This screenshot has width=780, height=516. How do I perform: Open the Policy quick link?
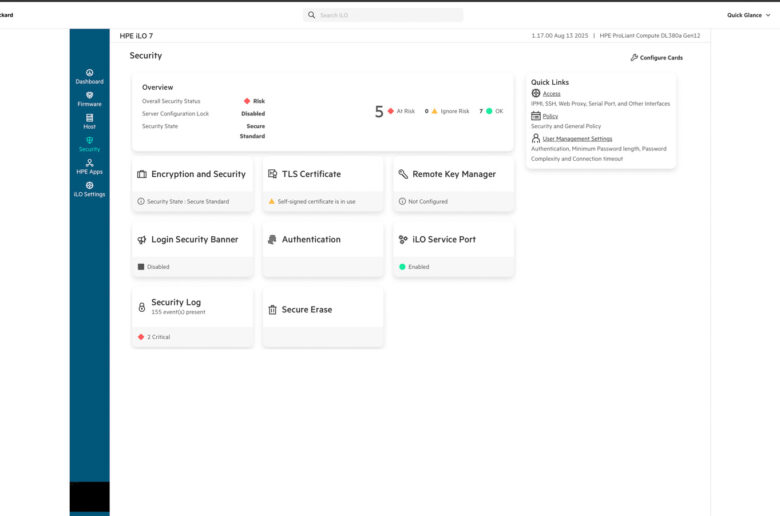pyautogui.click(x=550, y=116)
